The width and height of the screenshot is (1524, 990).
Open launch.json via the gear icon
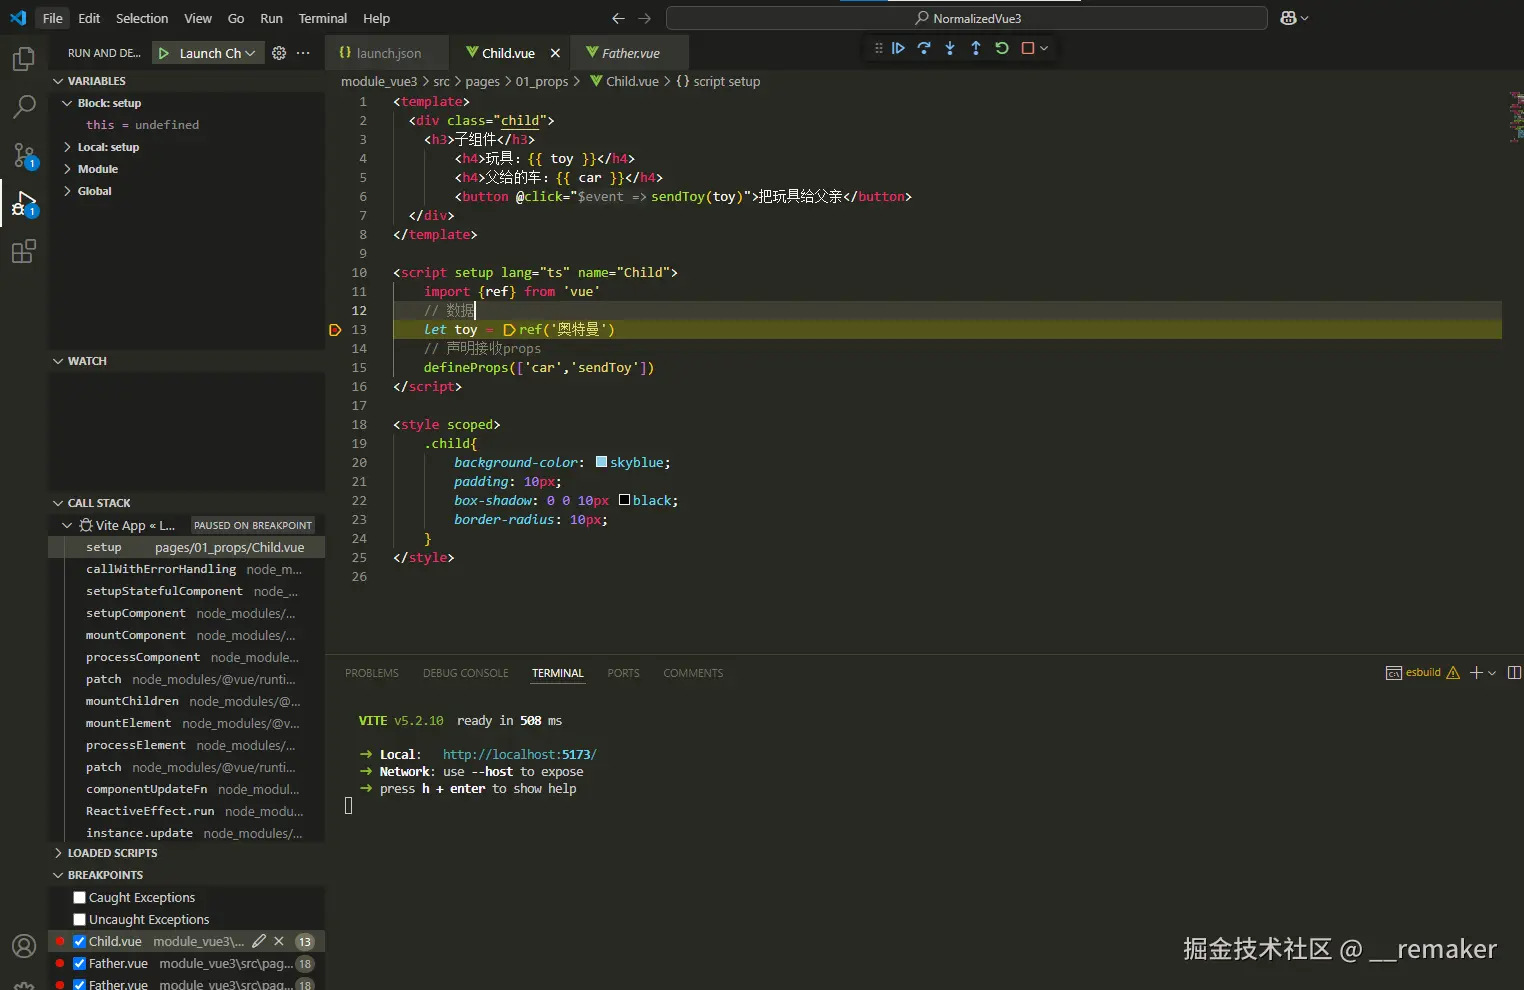[x=279, y=53]
